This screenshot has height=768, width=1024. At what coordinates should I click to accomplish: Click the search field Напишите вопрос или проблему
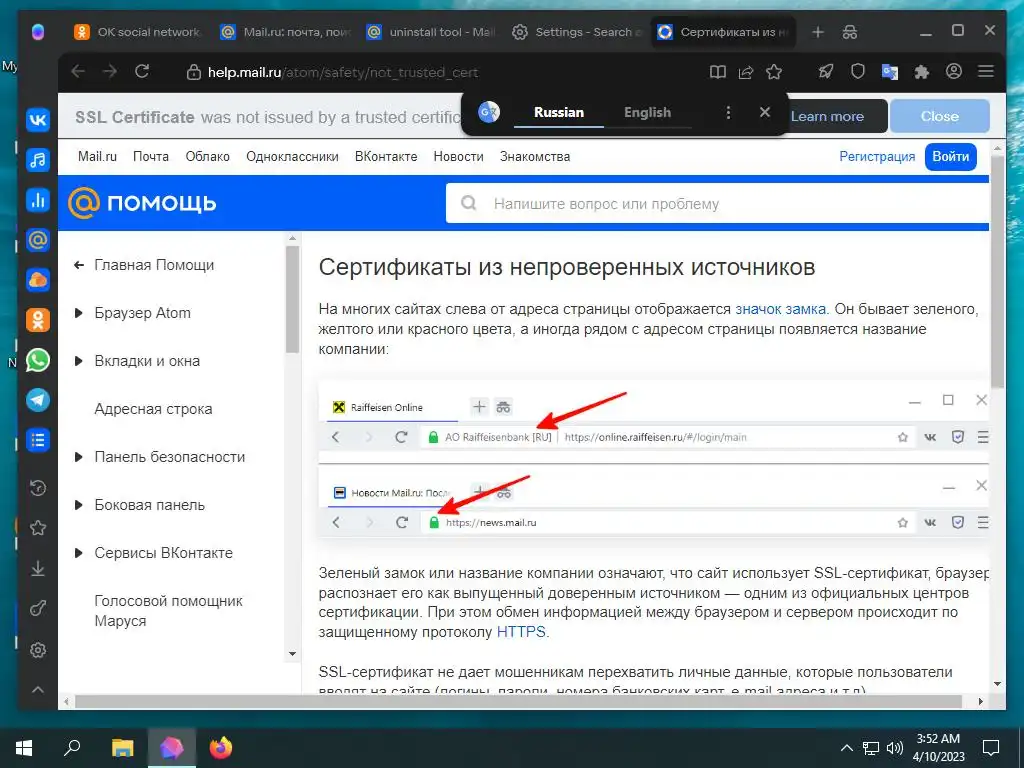point(717,203)
